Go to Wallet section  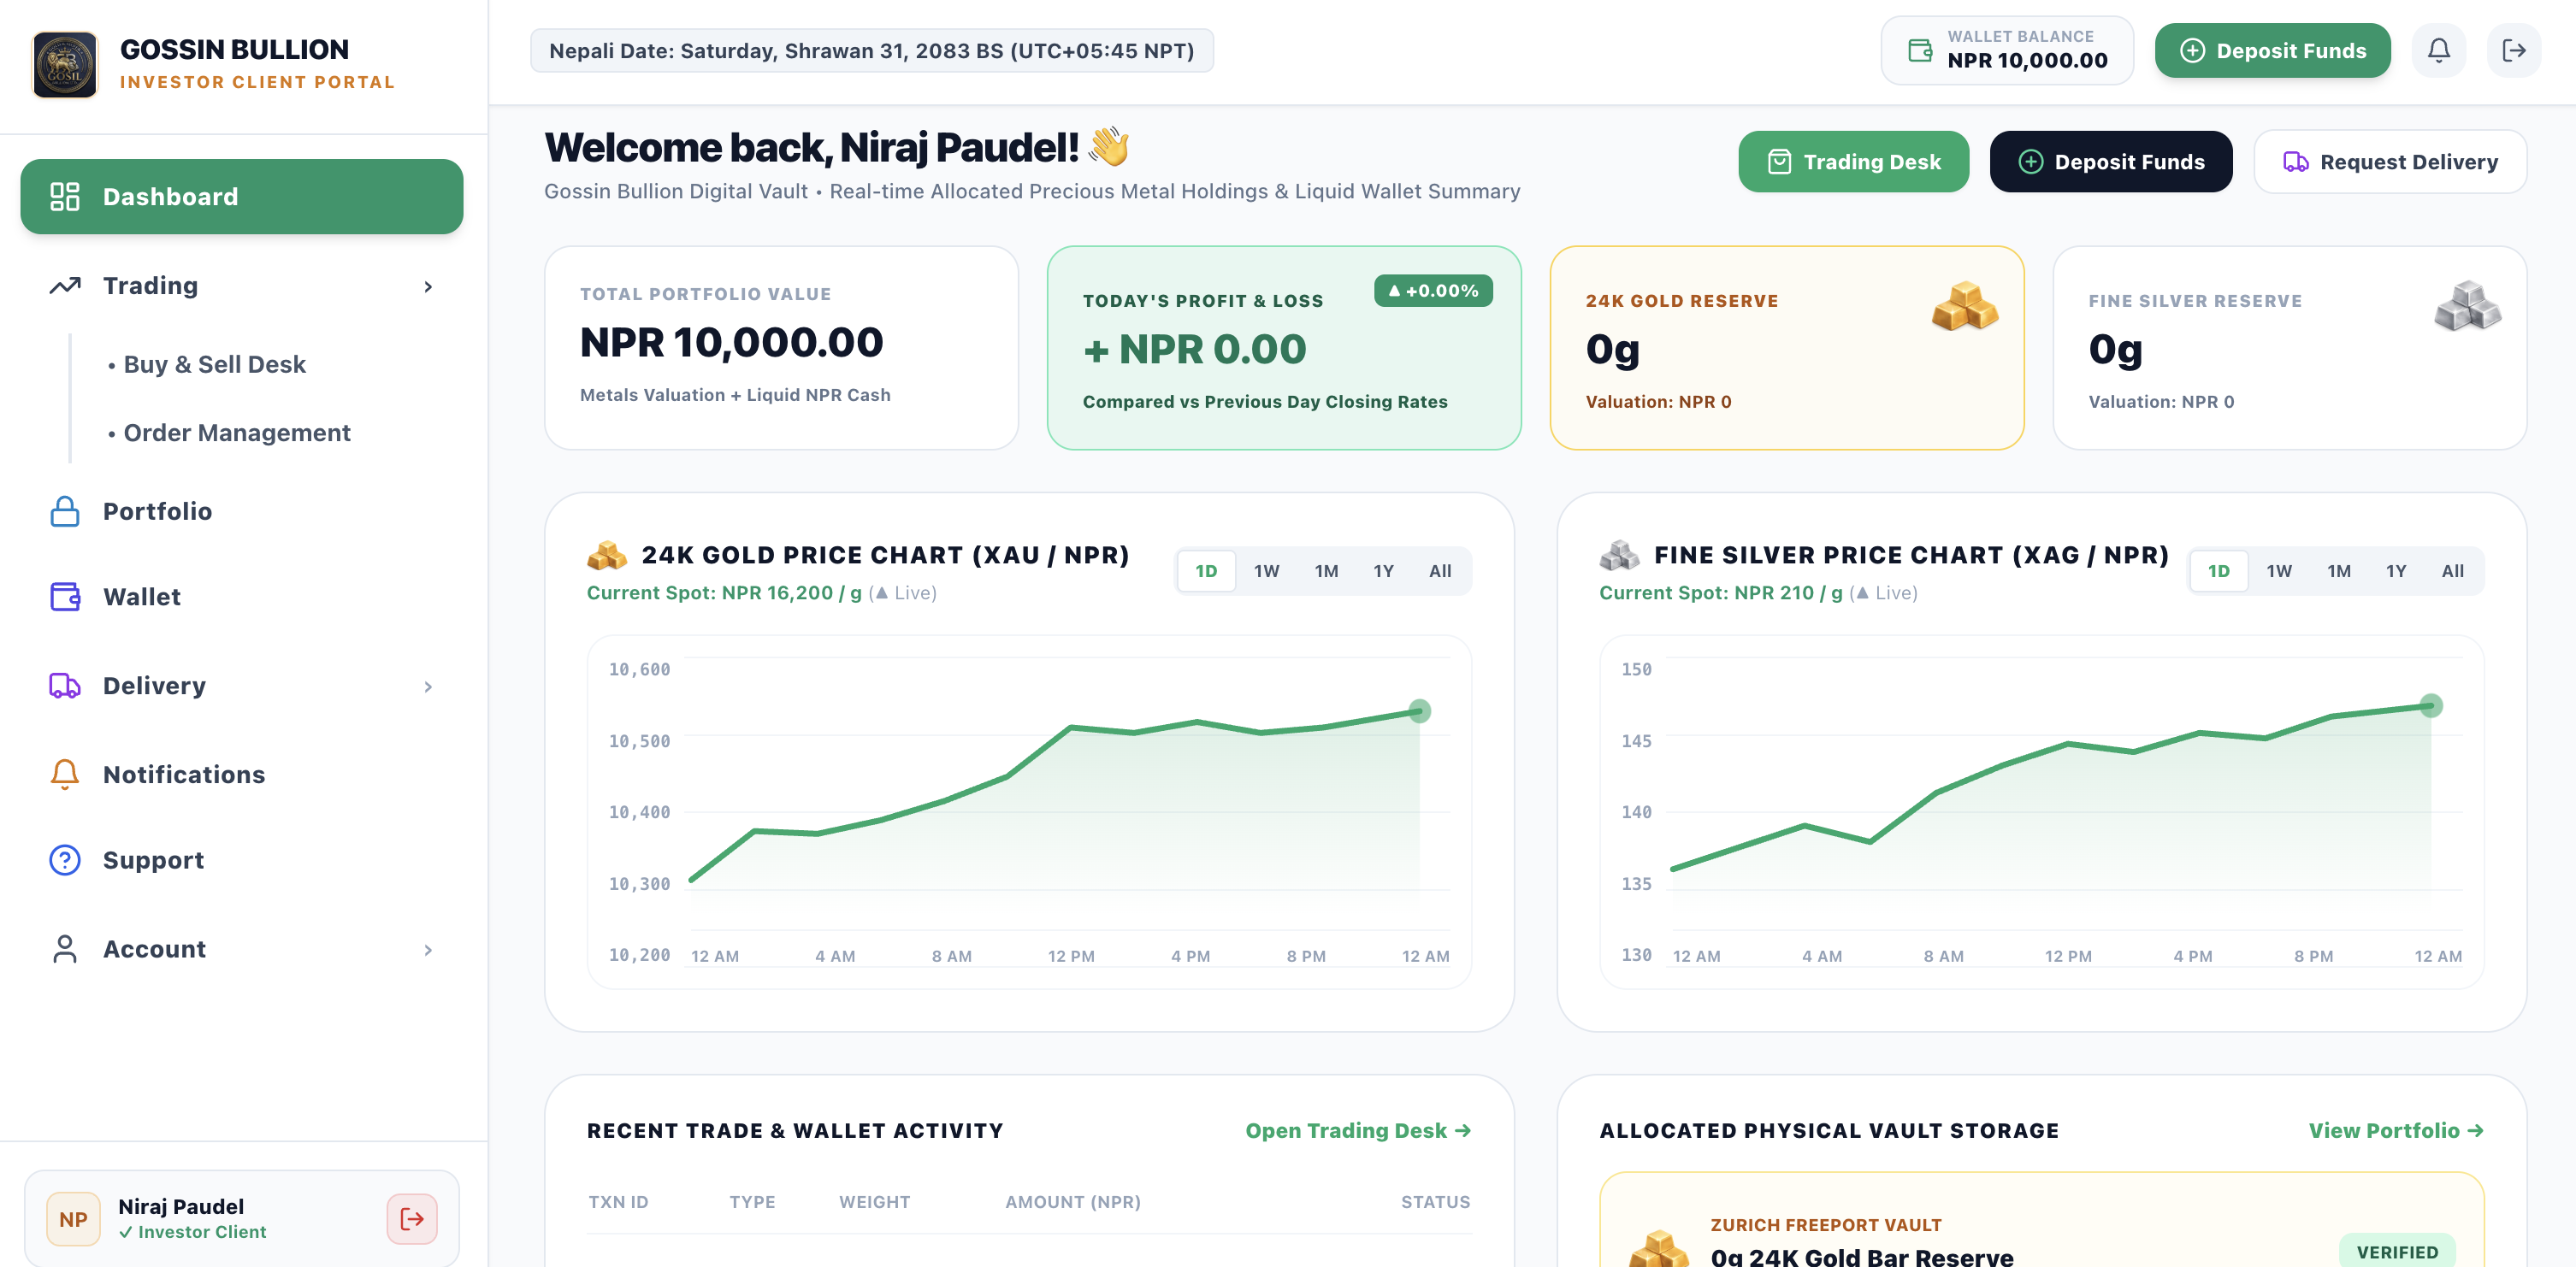[242, 597]
